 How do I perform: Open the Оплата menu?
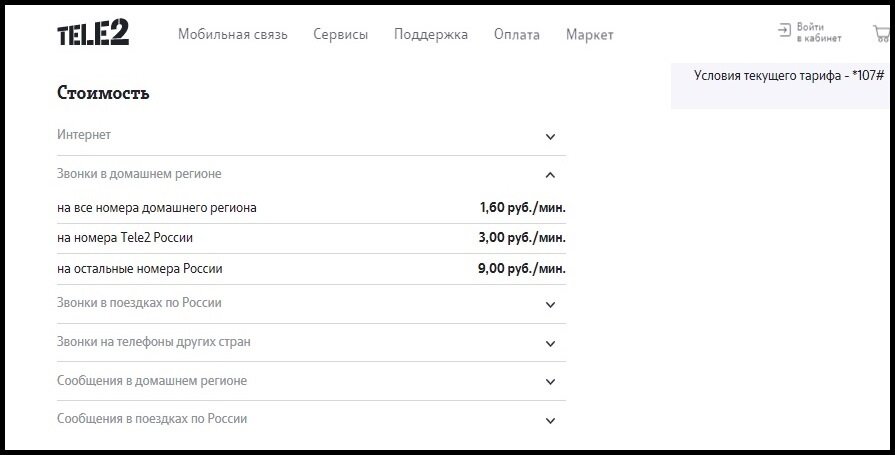[x=517, y=35]
